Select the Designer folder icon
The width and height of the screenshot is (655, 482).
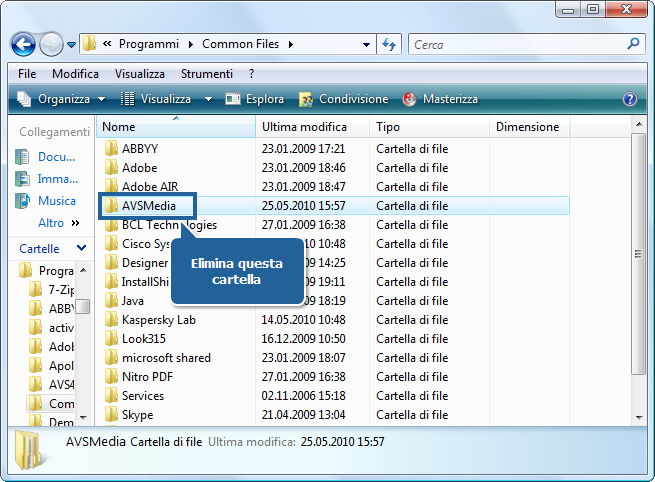111,263
